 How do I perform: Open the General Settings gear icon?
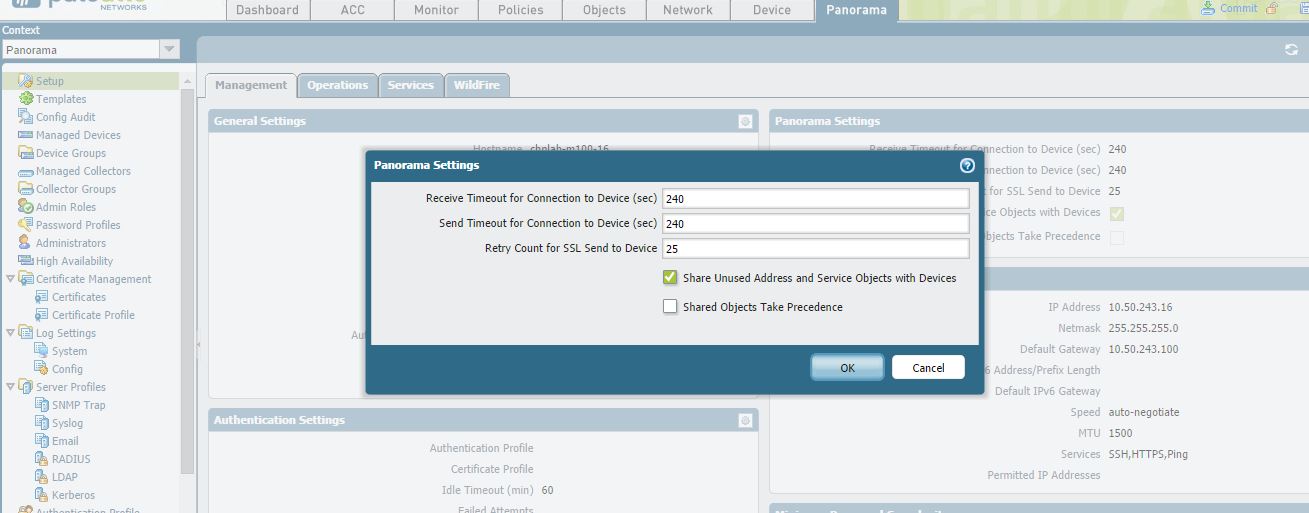pos(745,121)
